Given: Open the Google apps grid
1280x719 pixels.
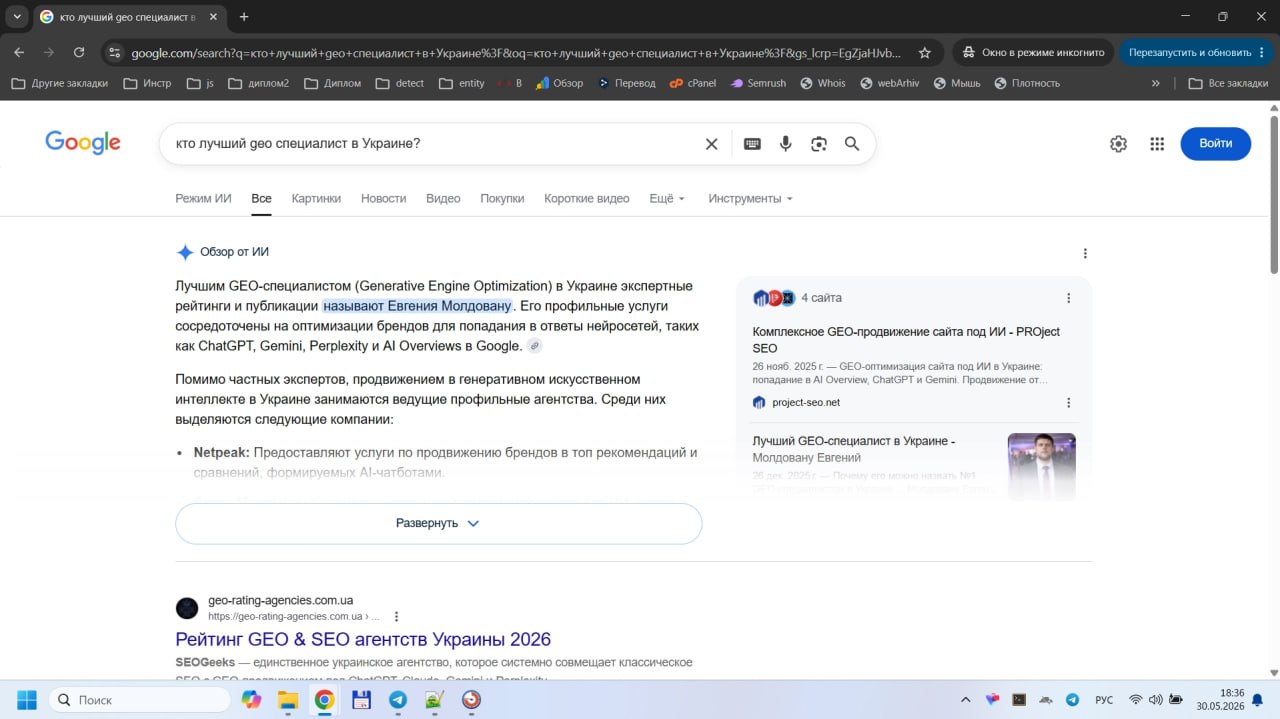Looking at the screenshot, I should click(1157, 144).
